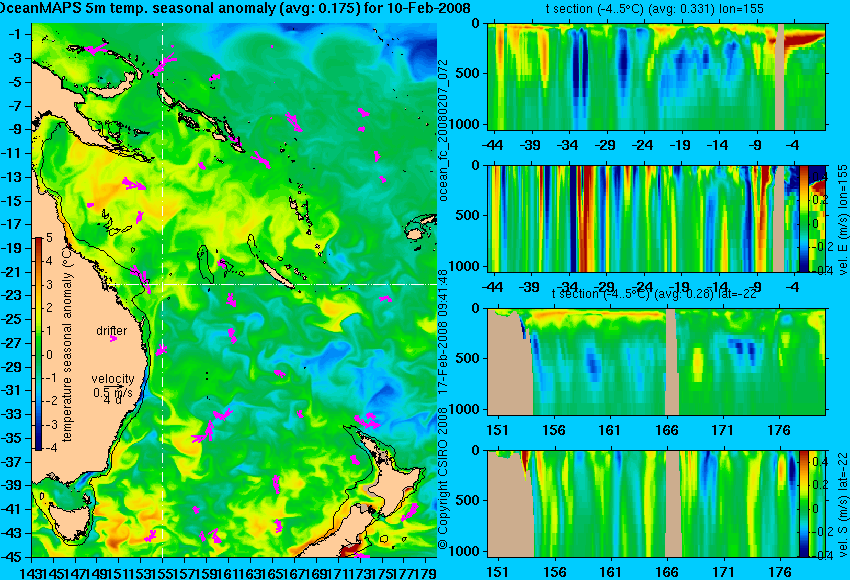
Task: Click the lon=155 temperature section plot
Action: (656, 76)
